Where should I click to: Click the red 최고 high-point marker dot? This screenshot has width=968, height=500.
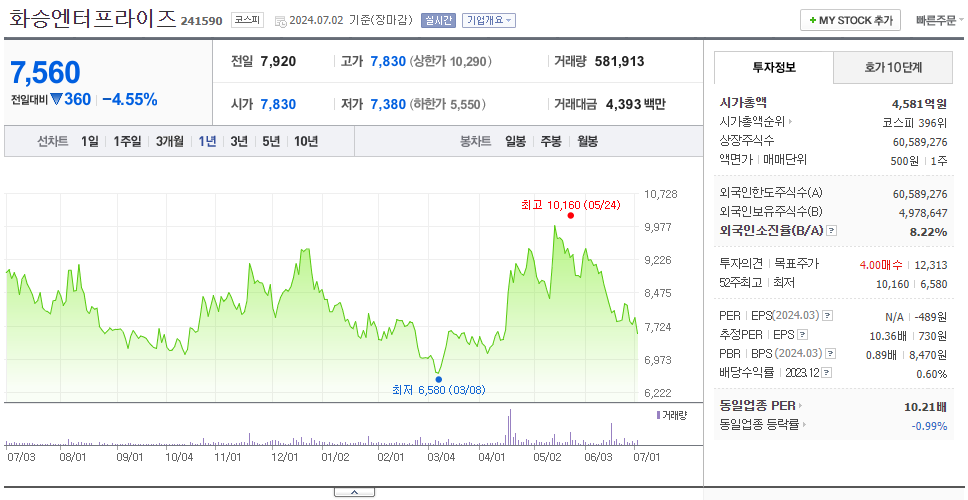(570, 215)
